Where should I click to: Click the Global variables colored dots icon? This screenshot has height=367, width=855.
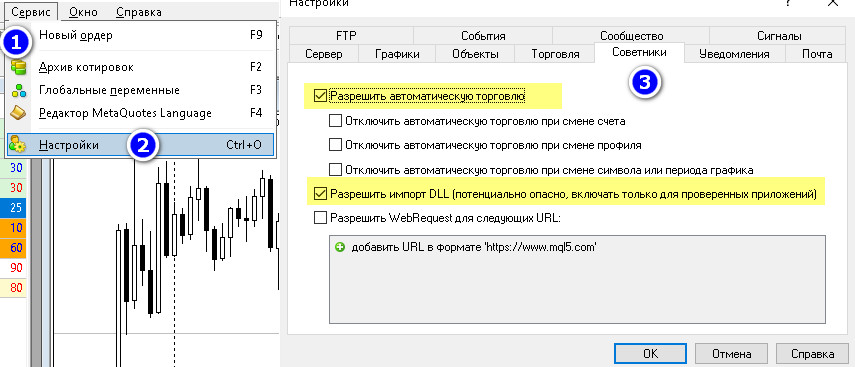coord(19,90)
